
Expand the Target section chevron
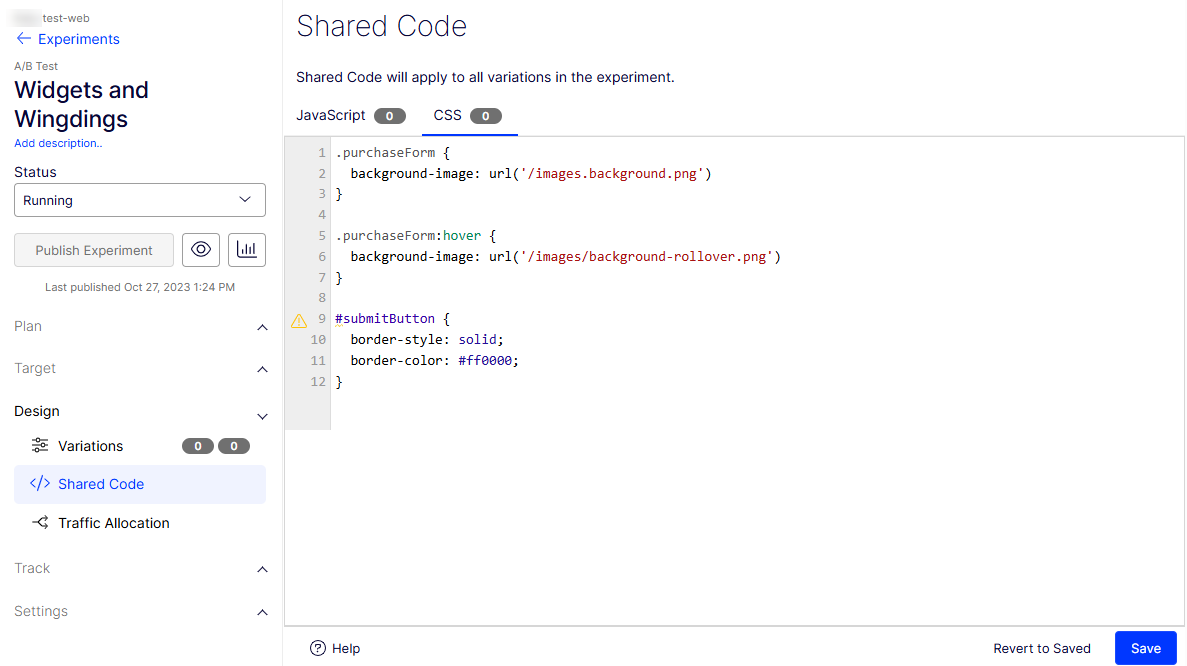[x=262, y=369]
